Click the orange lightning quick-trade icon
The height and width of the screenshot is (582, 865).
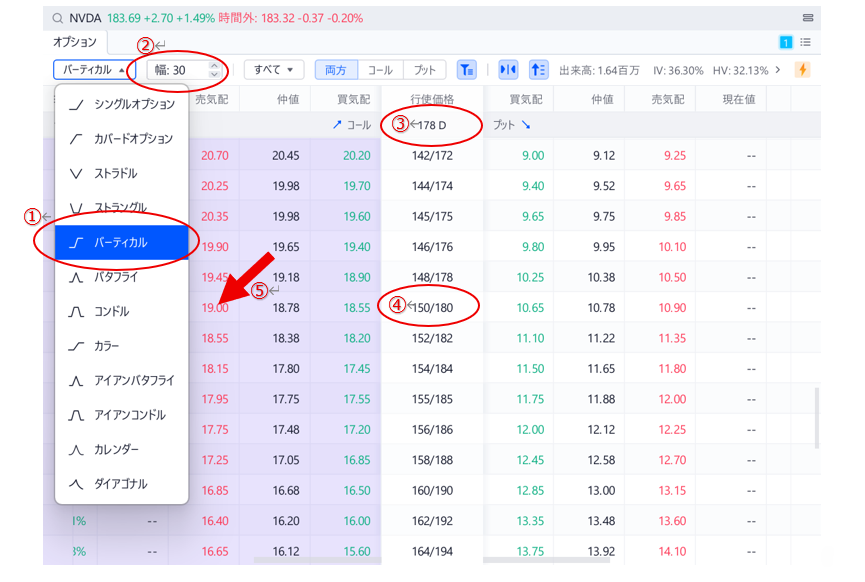pyautogui.click(x=802, y=70)
